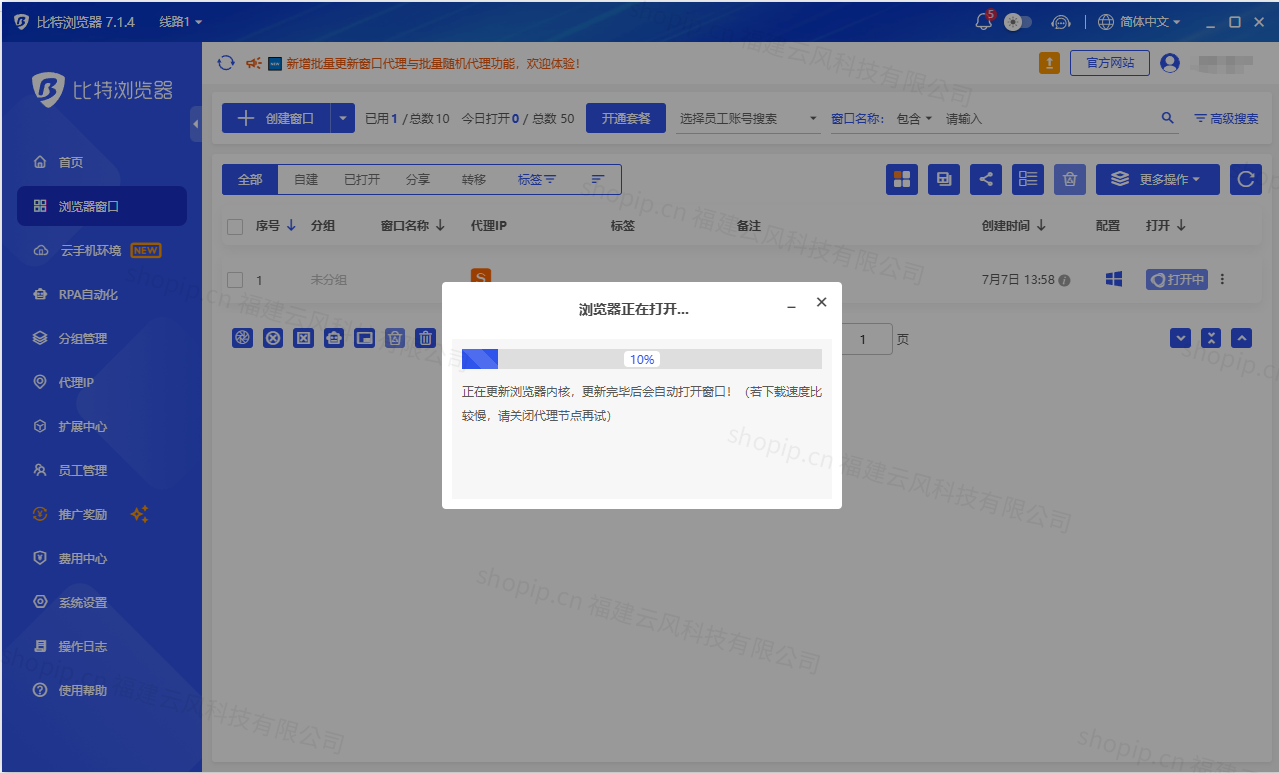
Task: Close the 浏览器正在打开 dialog
Action: click(x=822, y=302)
